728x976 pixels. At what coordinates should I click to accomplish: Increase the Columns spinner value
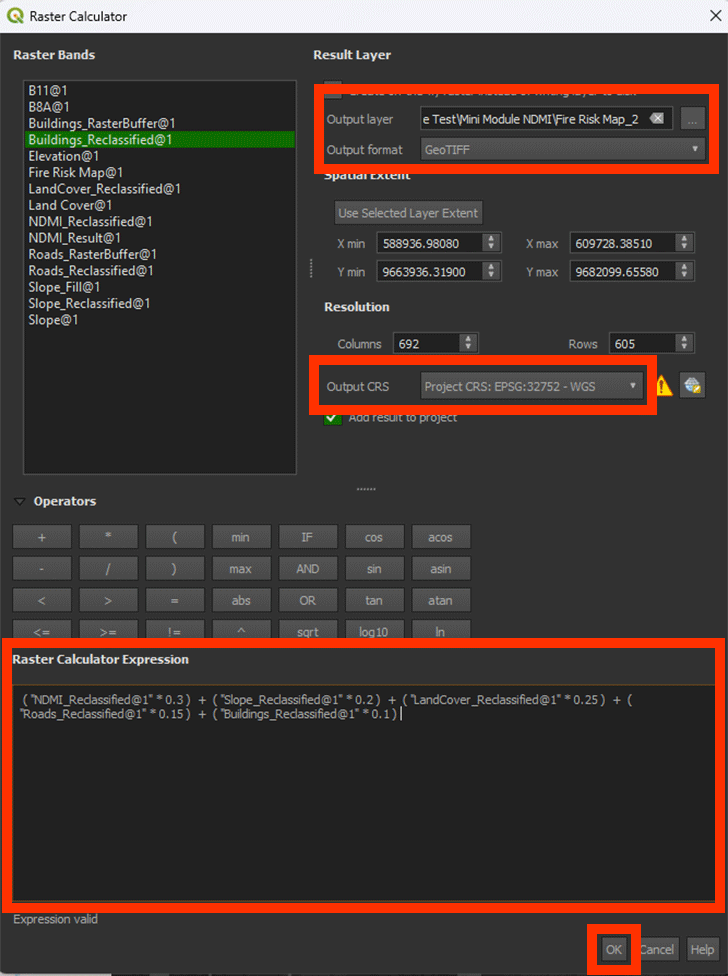[468, 339]
